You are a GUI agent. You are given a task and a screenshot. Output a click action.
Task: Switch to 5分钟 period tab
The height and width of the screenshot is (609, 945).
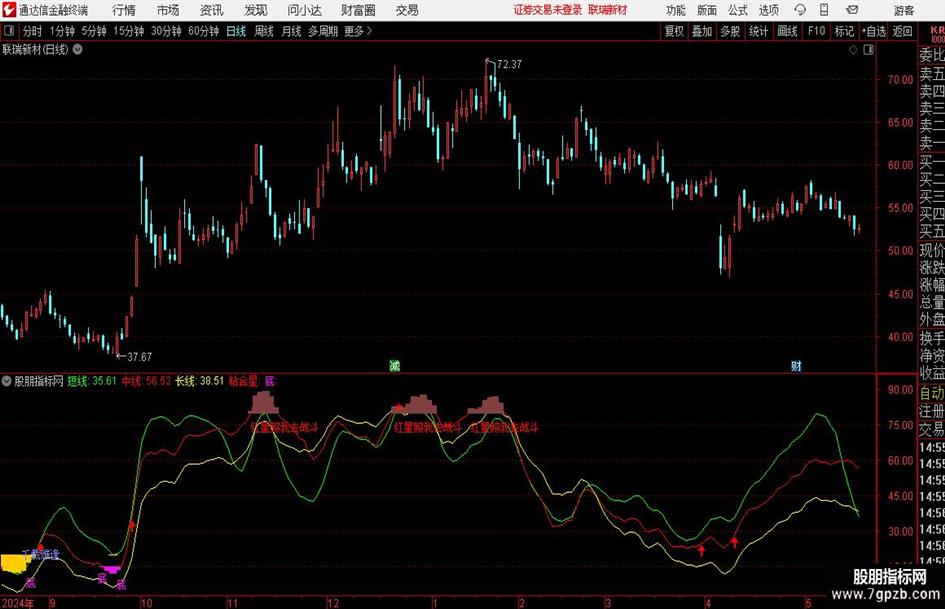coord(94,31)
